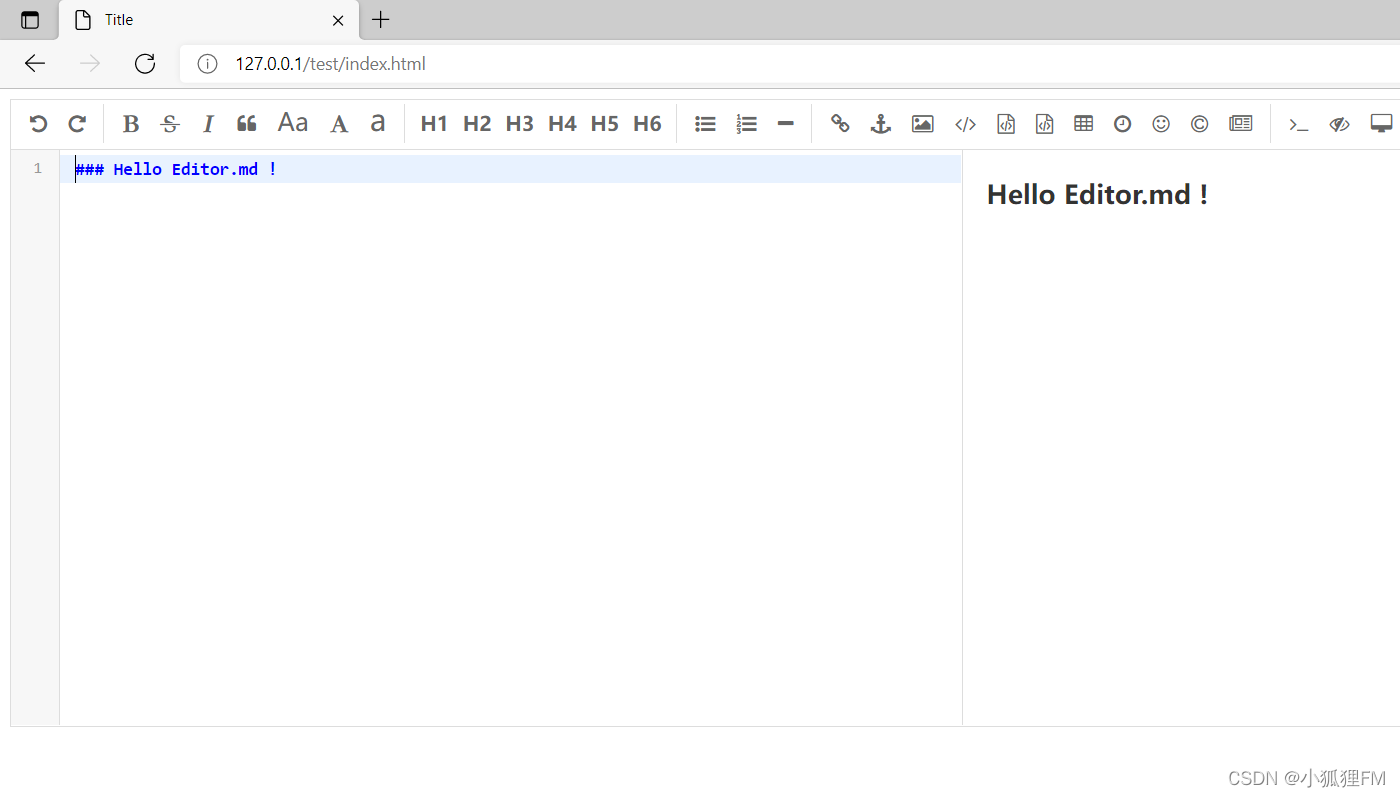Select the 'Title' browser tab
Image resolution: width=1400 pixels, height=797 pixels.
[x=208, y=20]
